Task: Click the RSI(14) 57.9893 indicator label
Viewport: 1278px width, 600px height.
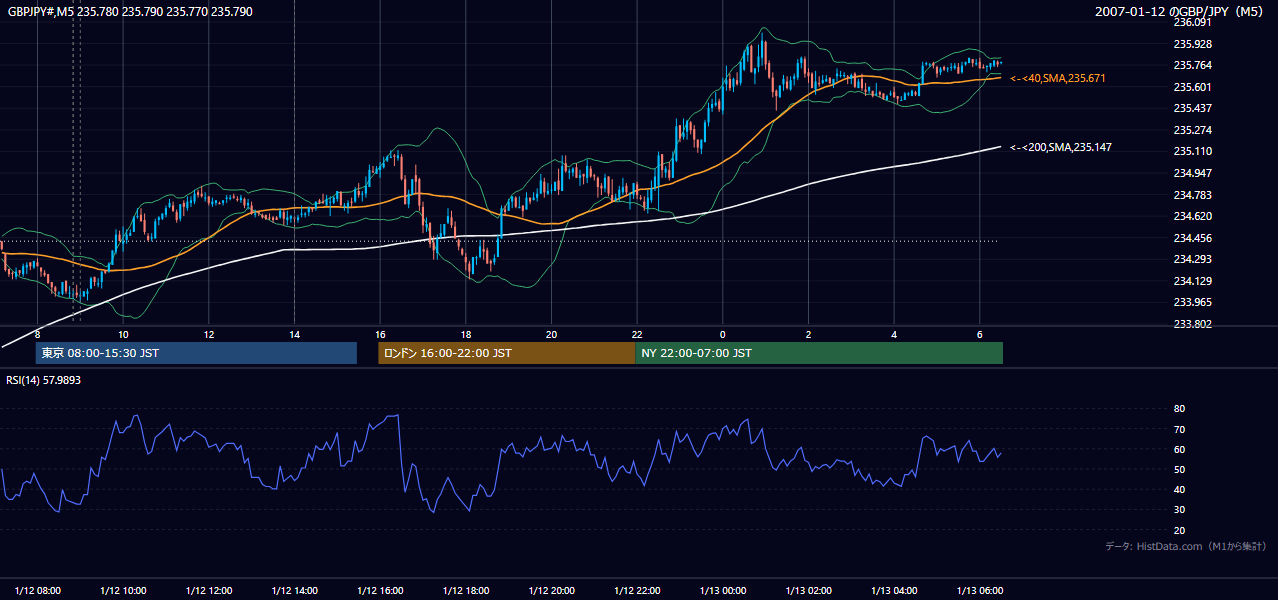Action: [x=44, y=380]
